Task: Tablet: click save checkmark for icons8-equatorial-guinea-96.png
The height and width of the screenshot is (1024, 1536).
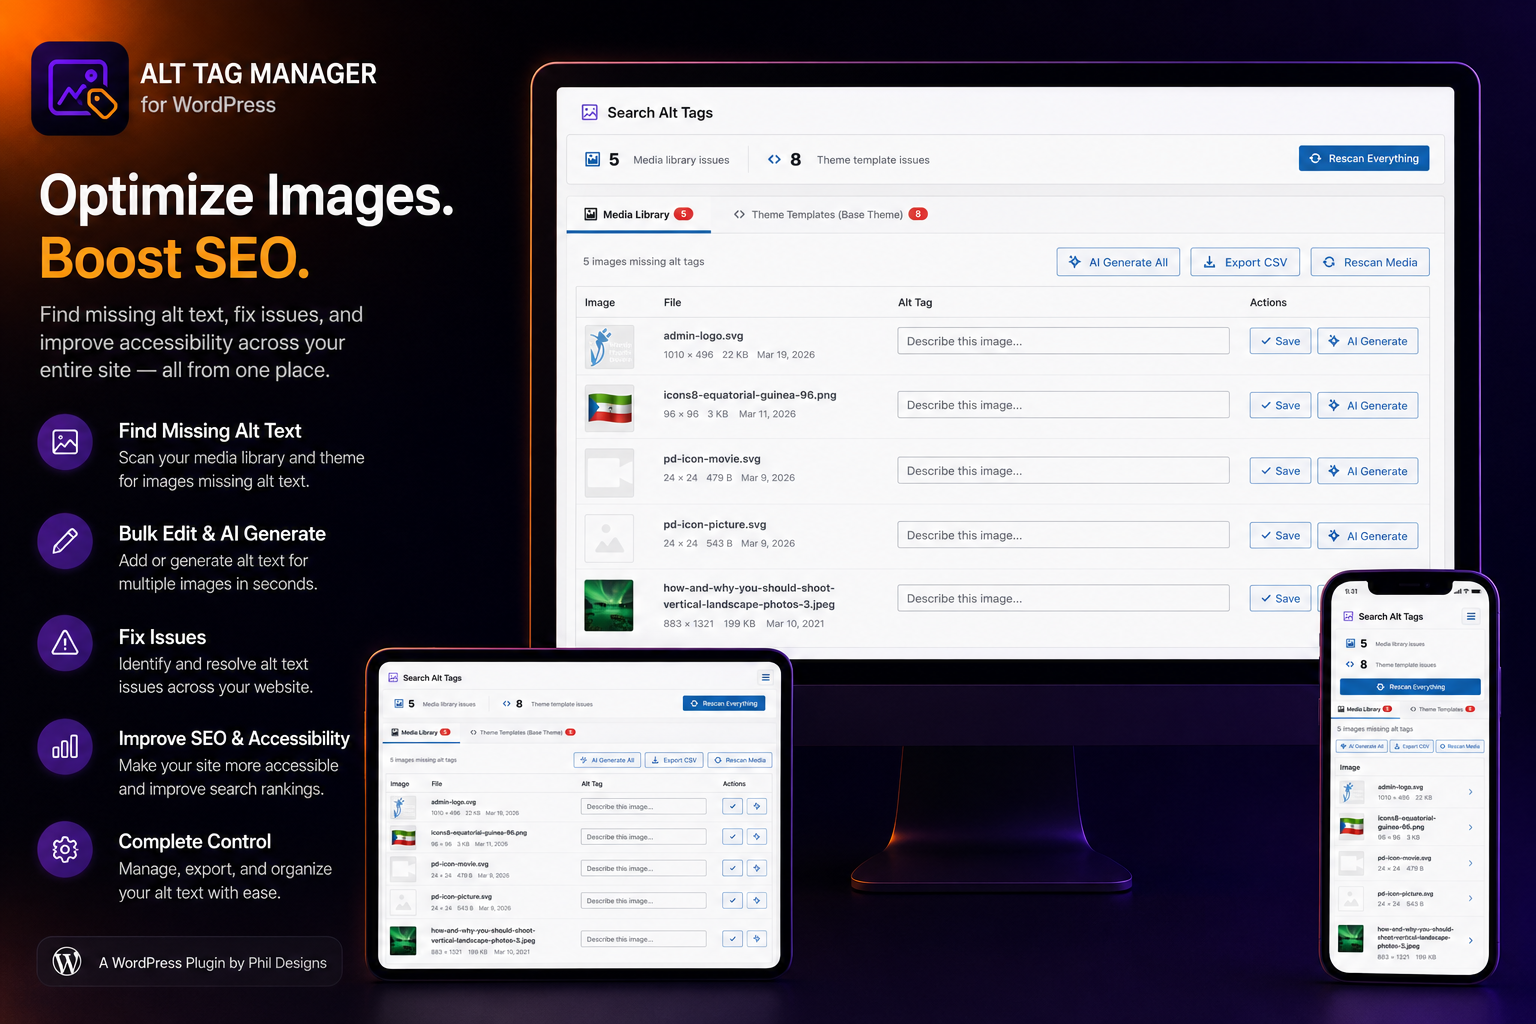Action: click(x=733, y=836)
